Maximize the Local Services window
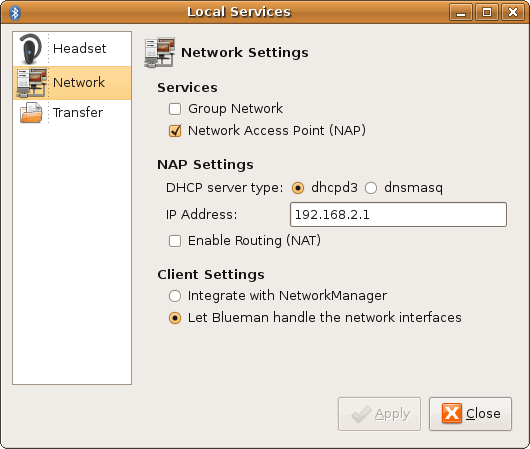The image size is (530, 449). click(487, 13)
